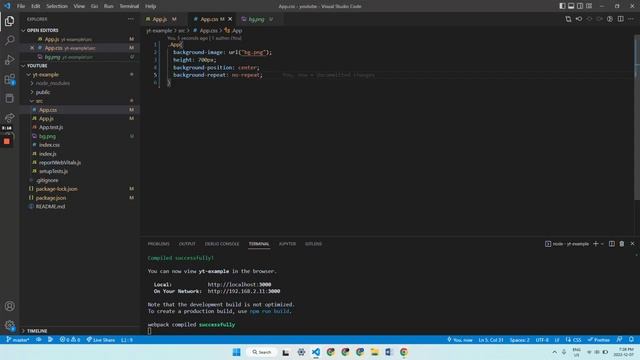Split the editor to the right
This screenshot has width=640, height=360.
click(620, 19)
